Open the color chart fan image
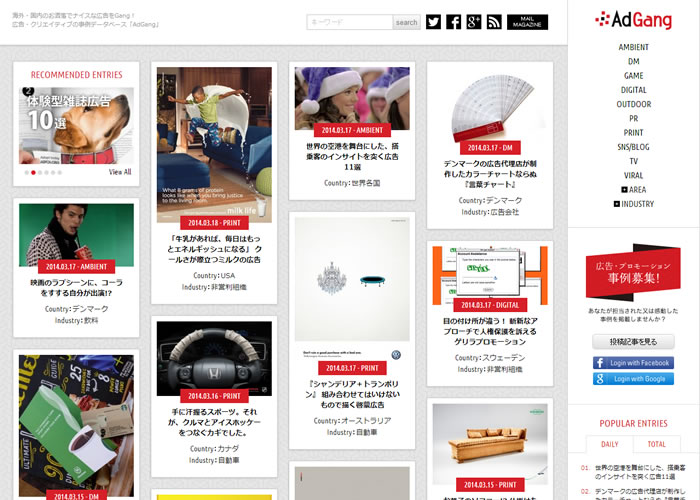Viewport: 700px width, 500px height. pos(490,105)
